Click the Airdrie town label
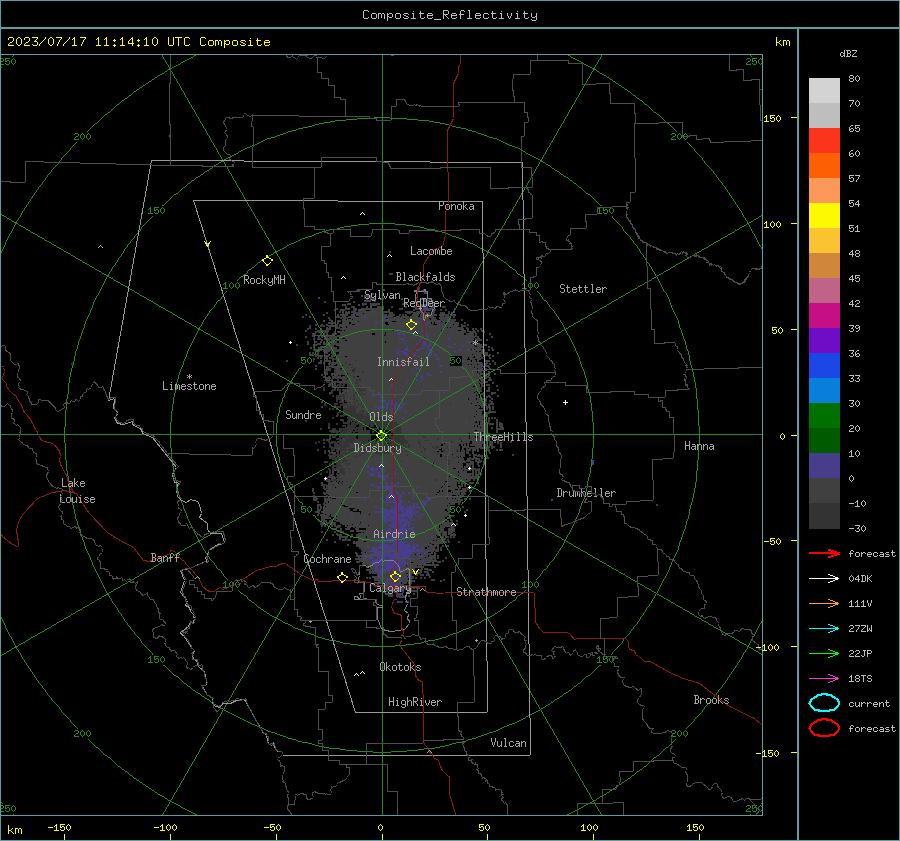 click(394, 534)
